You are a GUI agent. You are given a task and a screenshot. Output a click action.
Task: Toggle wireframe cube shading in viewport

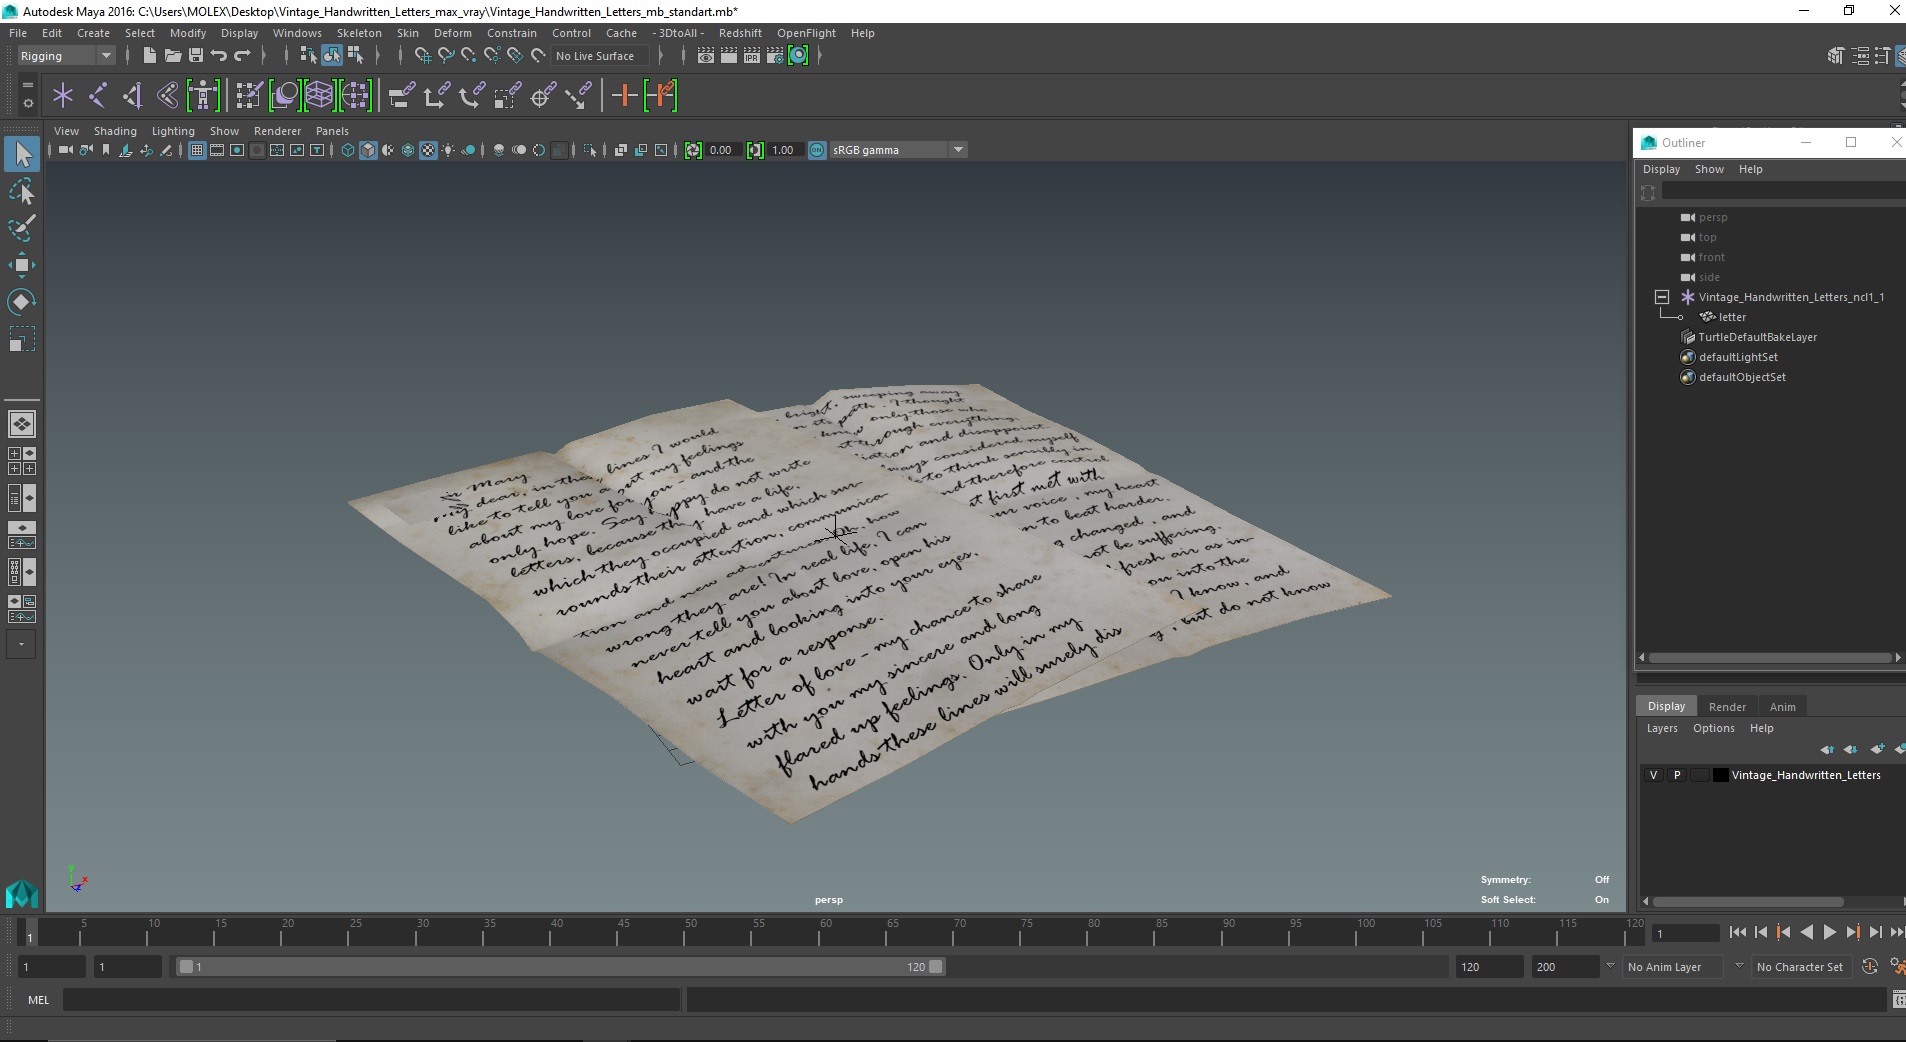coord(348,150)
